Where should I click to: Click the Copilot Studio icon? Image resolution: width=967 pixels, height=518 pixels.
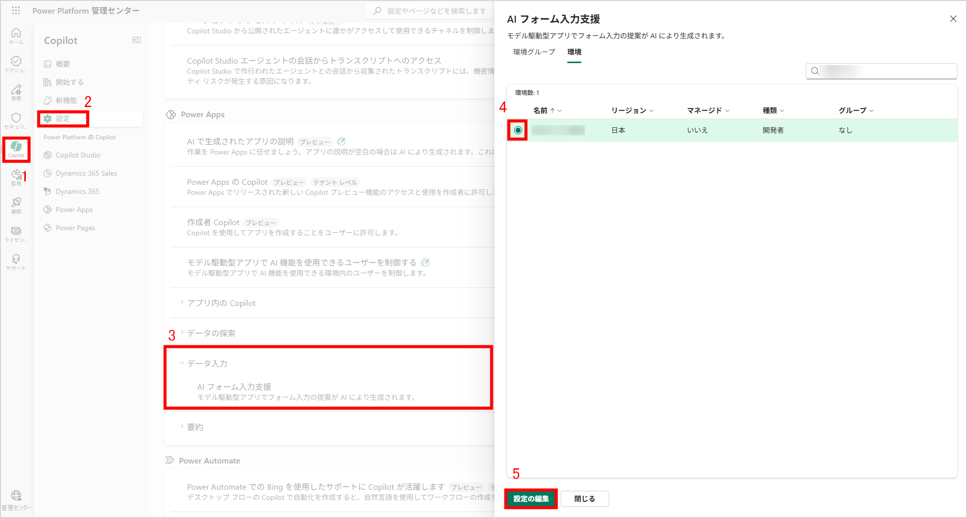click(x=47, y=155)
